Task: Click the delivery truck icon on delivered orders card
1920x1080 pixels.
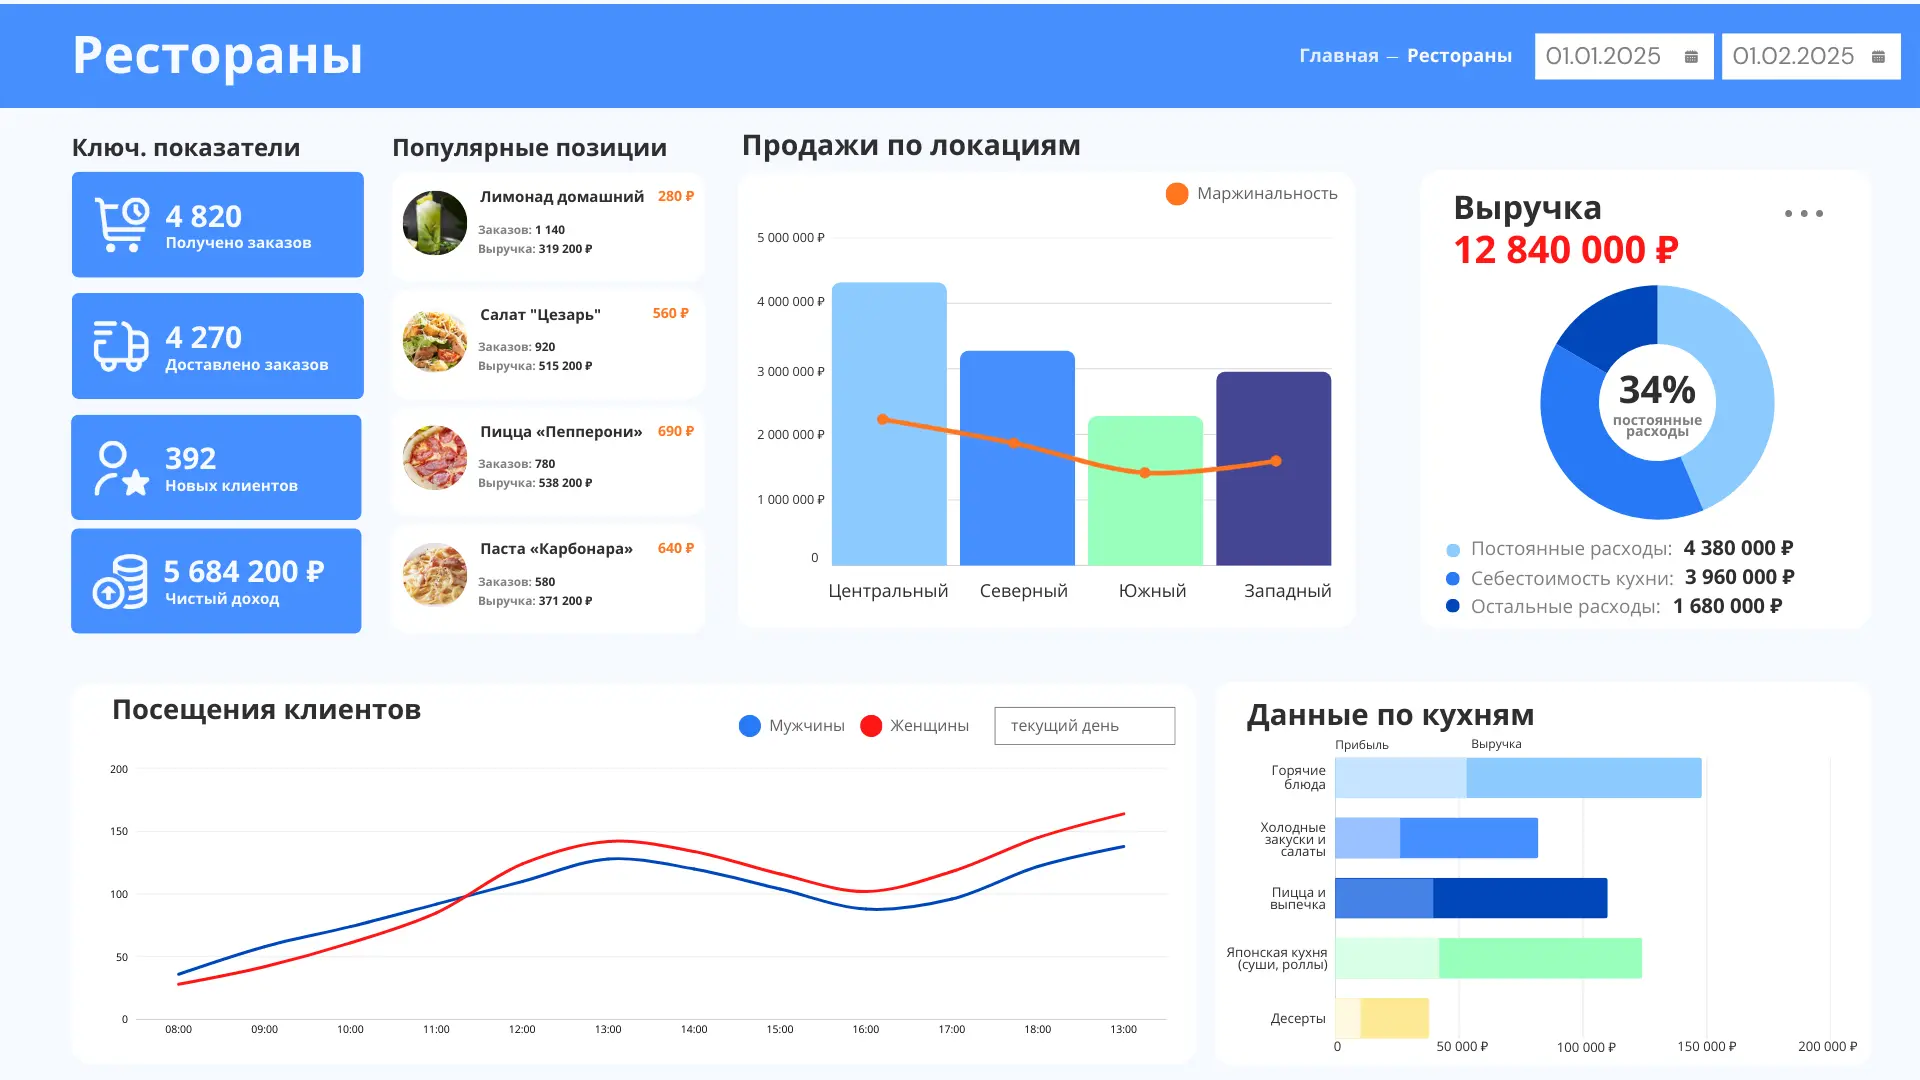Action: 119,343
